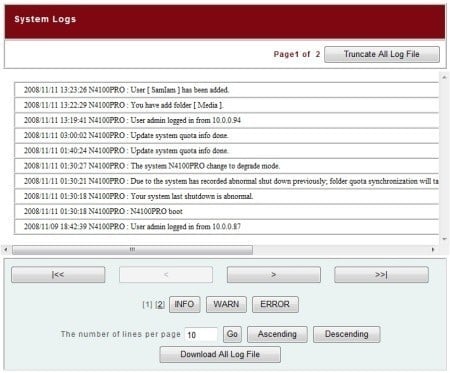Viewport: 450px width, 373px height.
Task: Go to first page with |<< button
Action: click(58, 275)
